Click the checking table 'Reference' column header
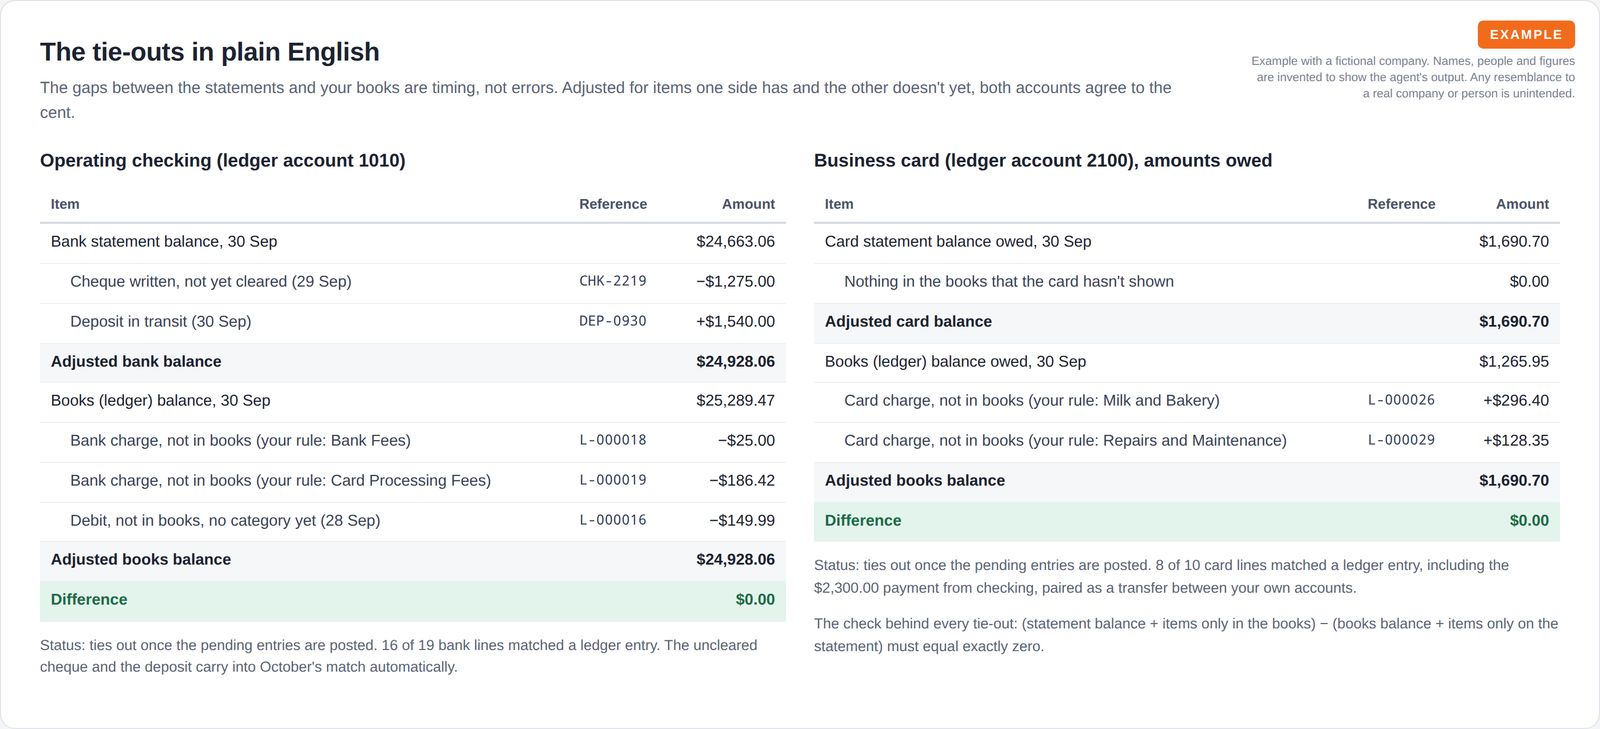1600x729 pixels. [613, 204]
